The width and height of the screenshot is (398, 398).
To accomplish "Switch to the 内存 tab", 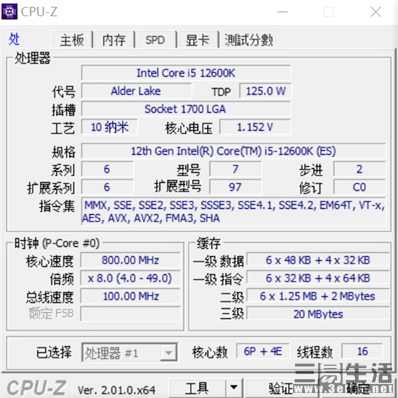I will (x=114, y=40).
